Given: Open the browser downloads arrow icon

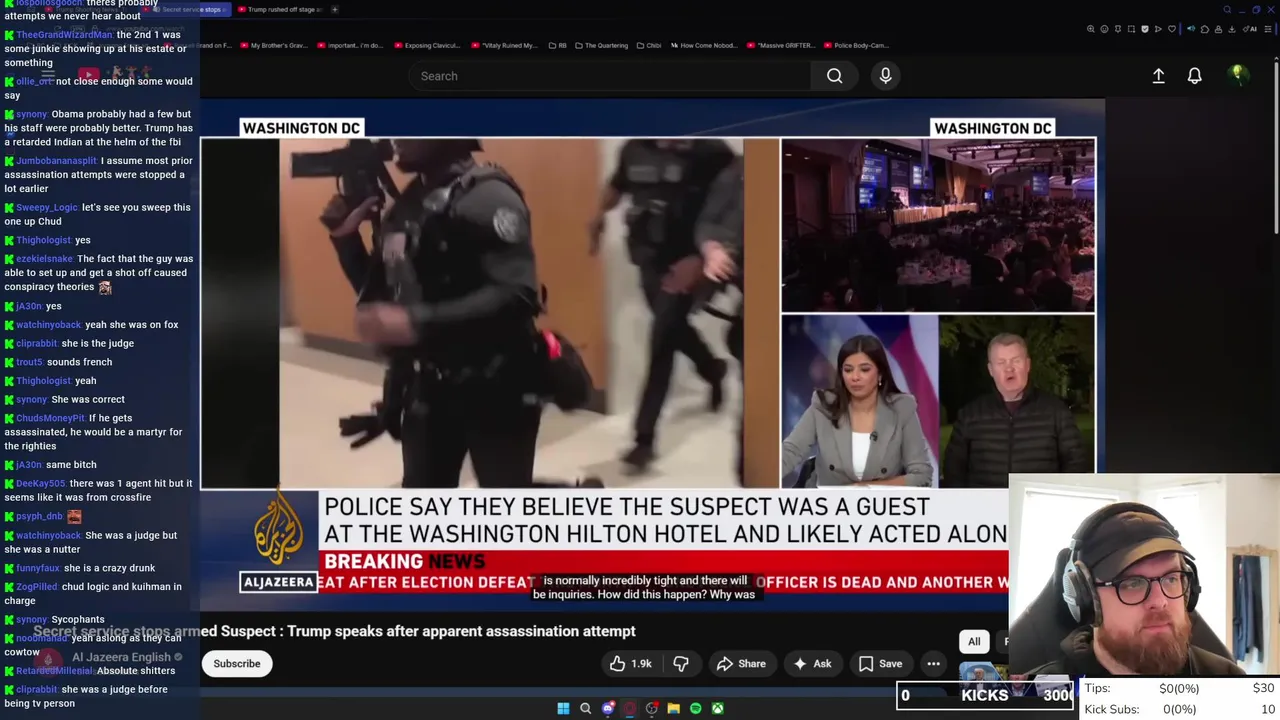Looking at the screenshot, I should [1232, 29].
